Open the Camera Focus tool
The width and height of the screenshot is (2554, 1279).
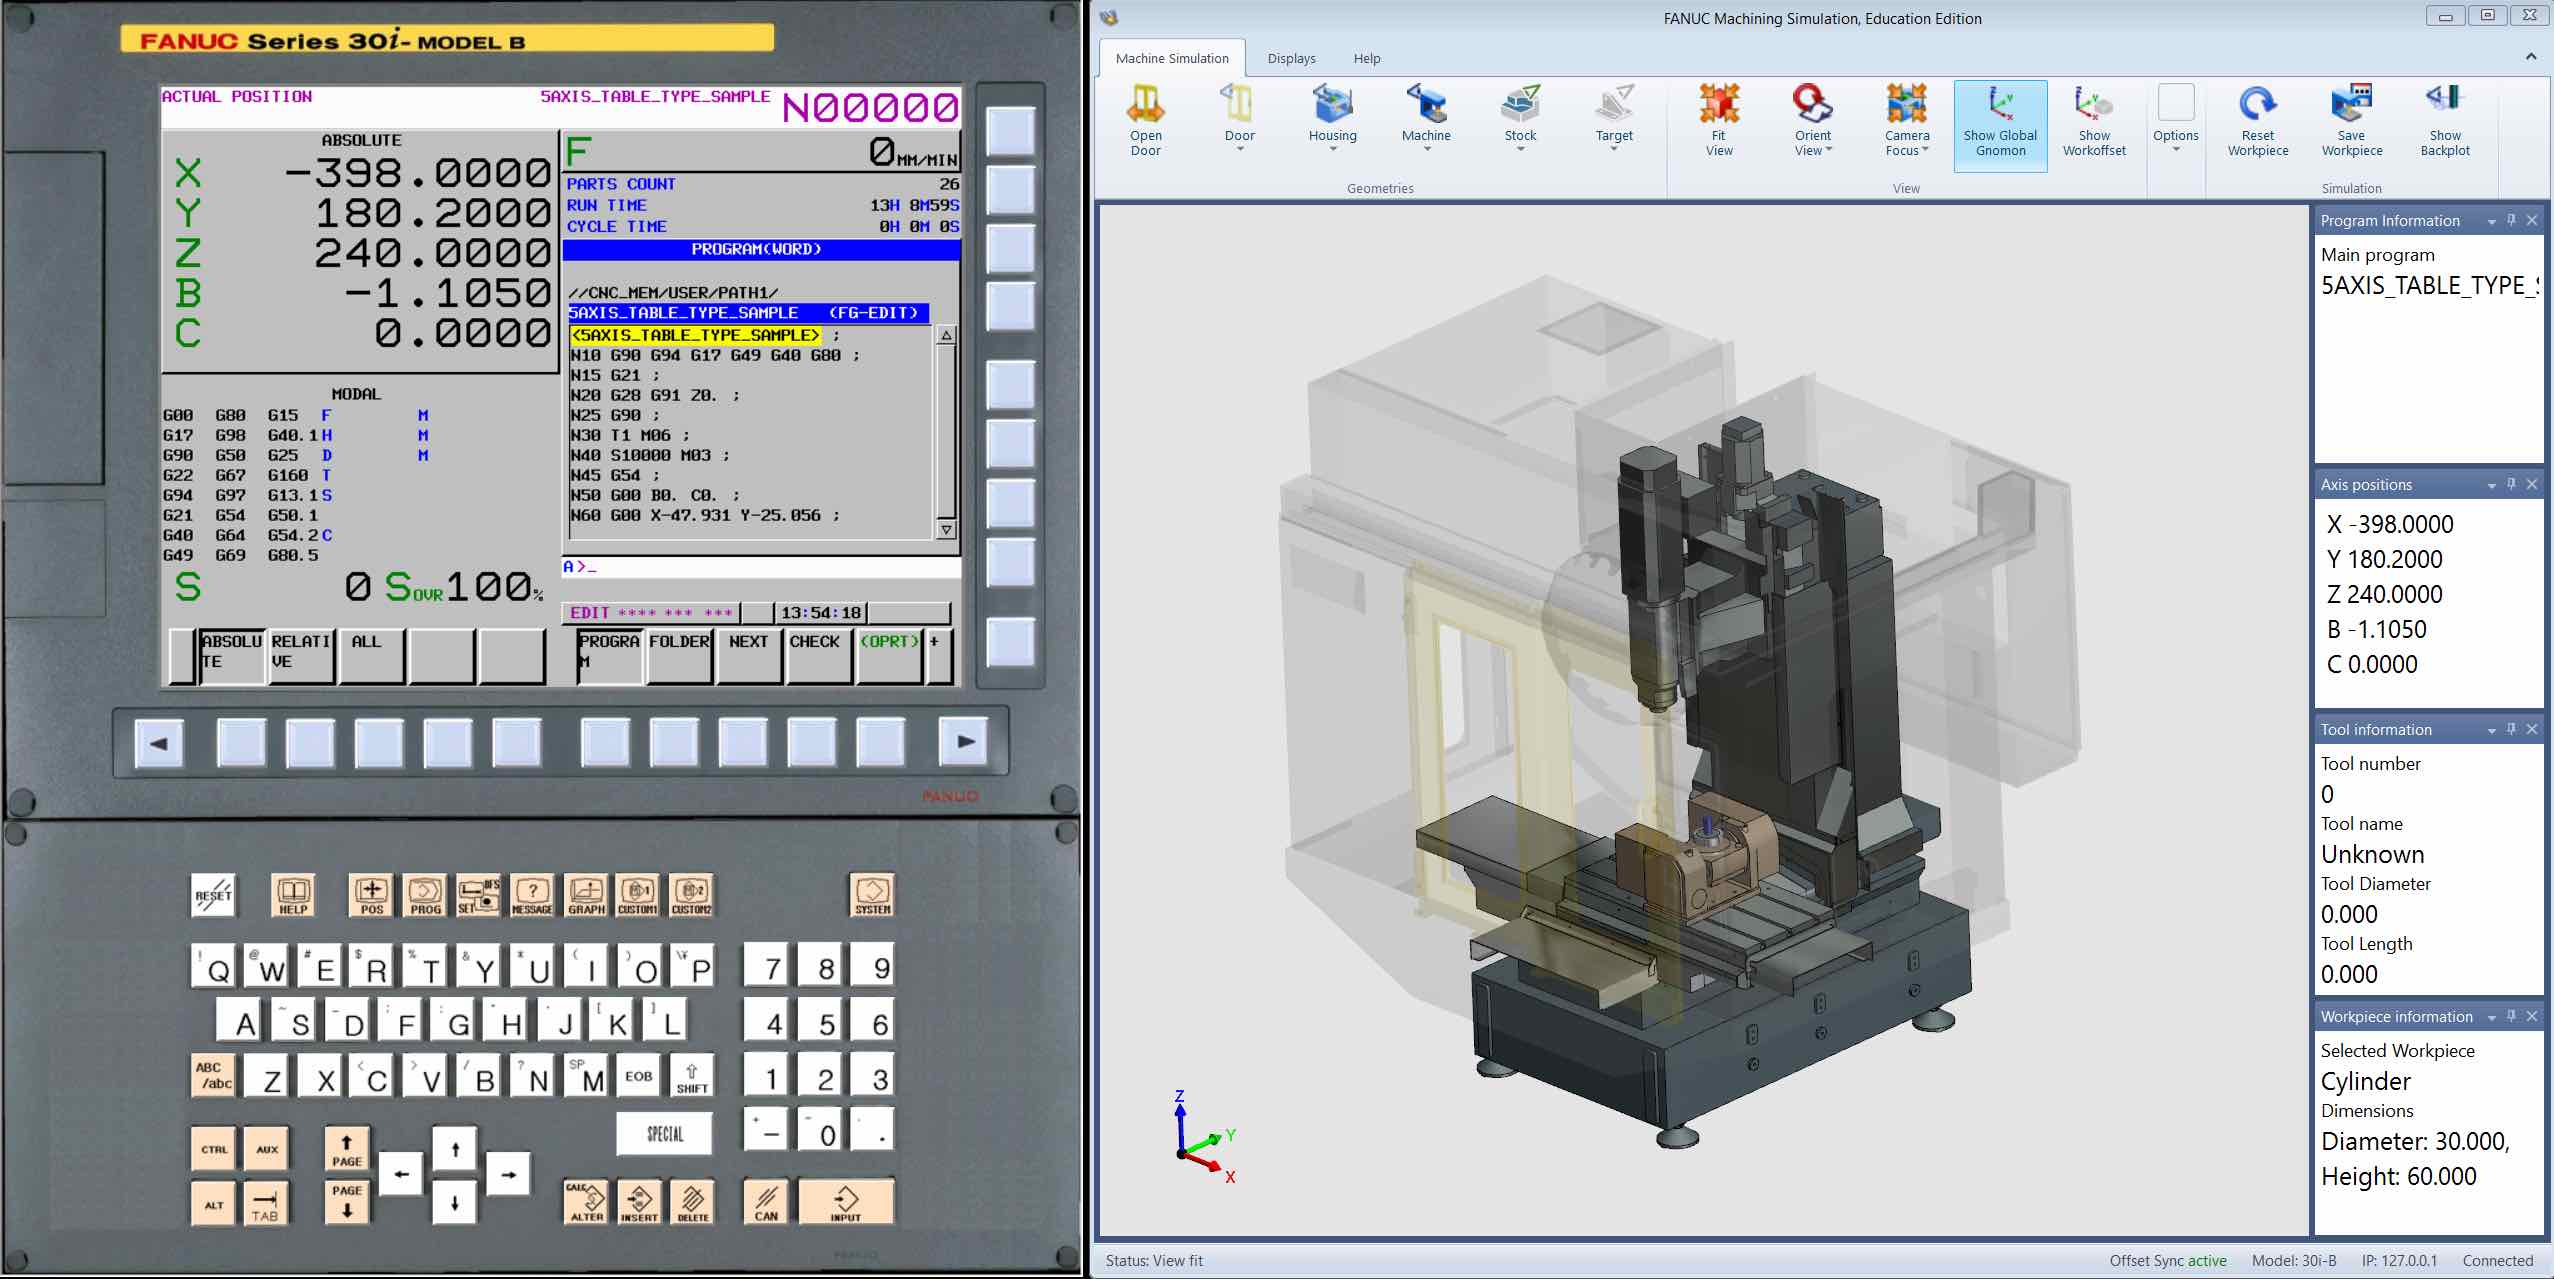tap(1905, 118)
